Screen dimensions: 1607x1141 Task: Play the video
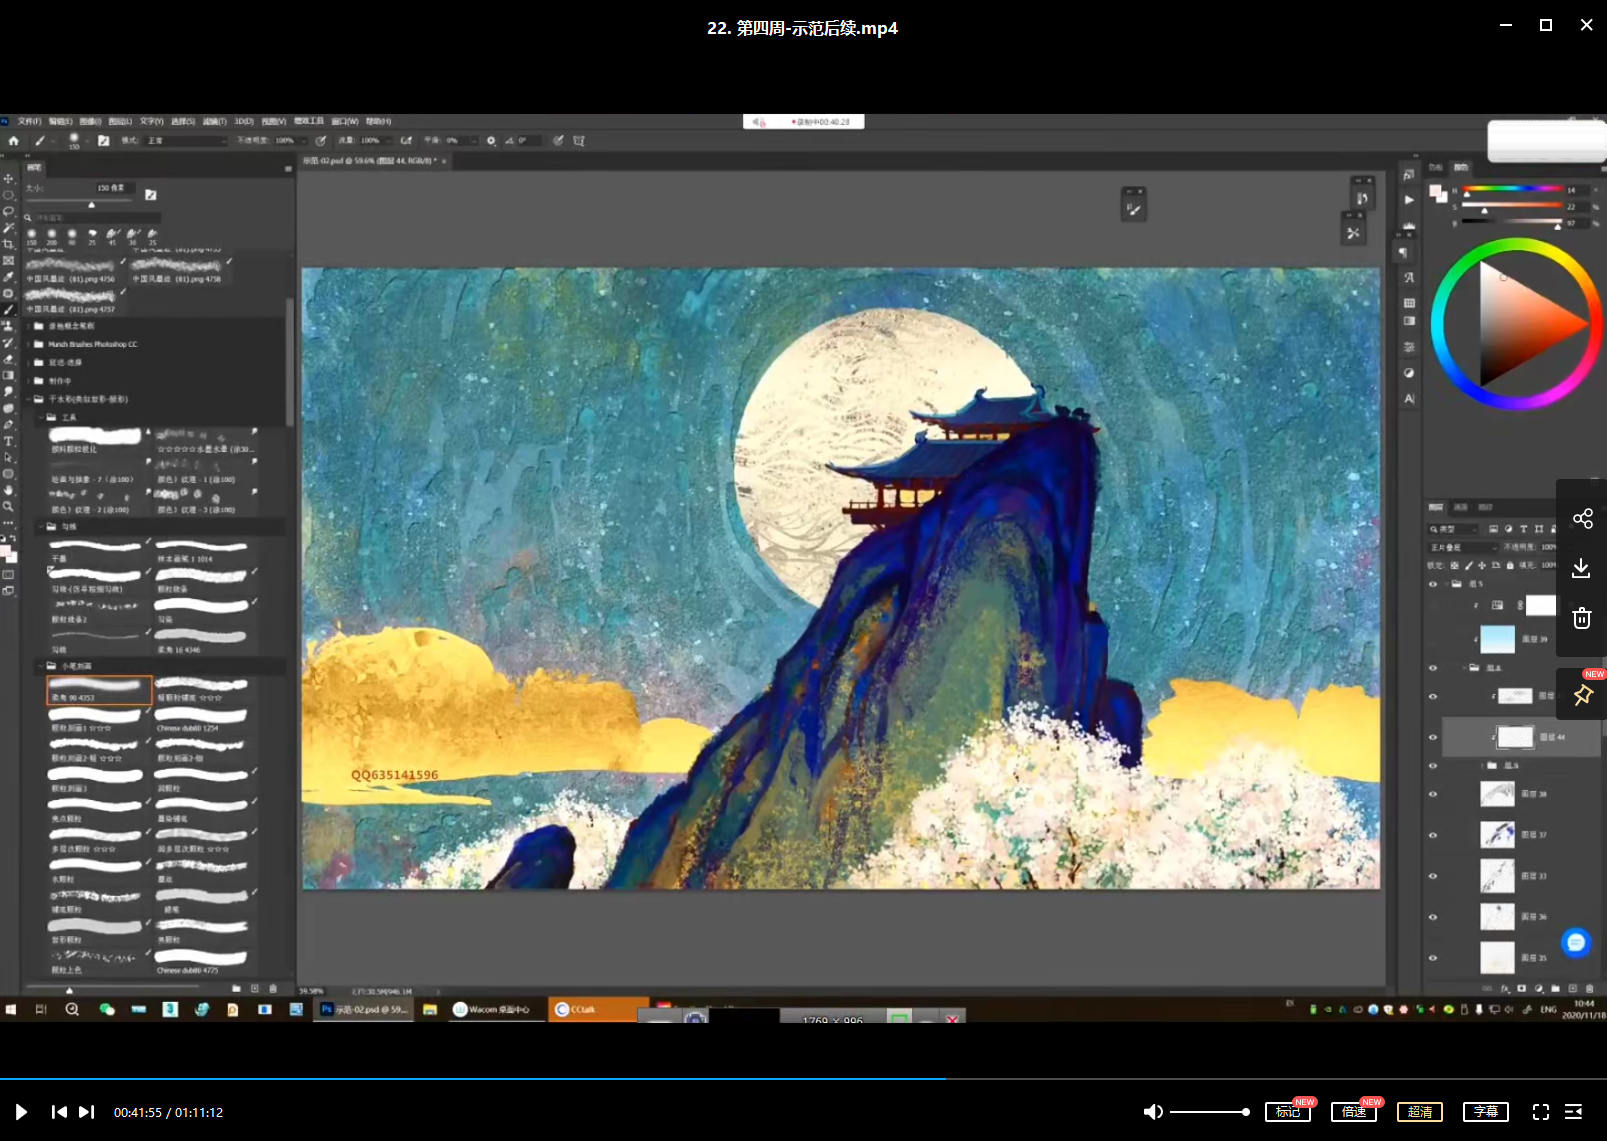point(21,1112)
